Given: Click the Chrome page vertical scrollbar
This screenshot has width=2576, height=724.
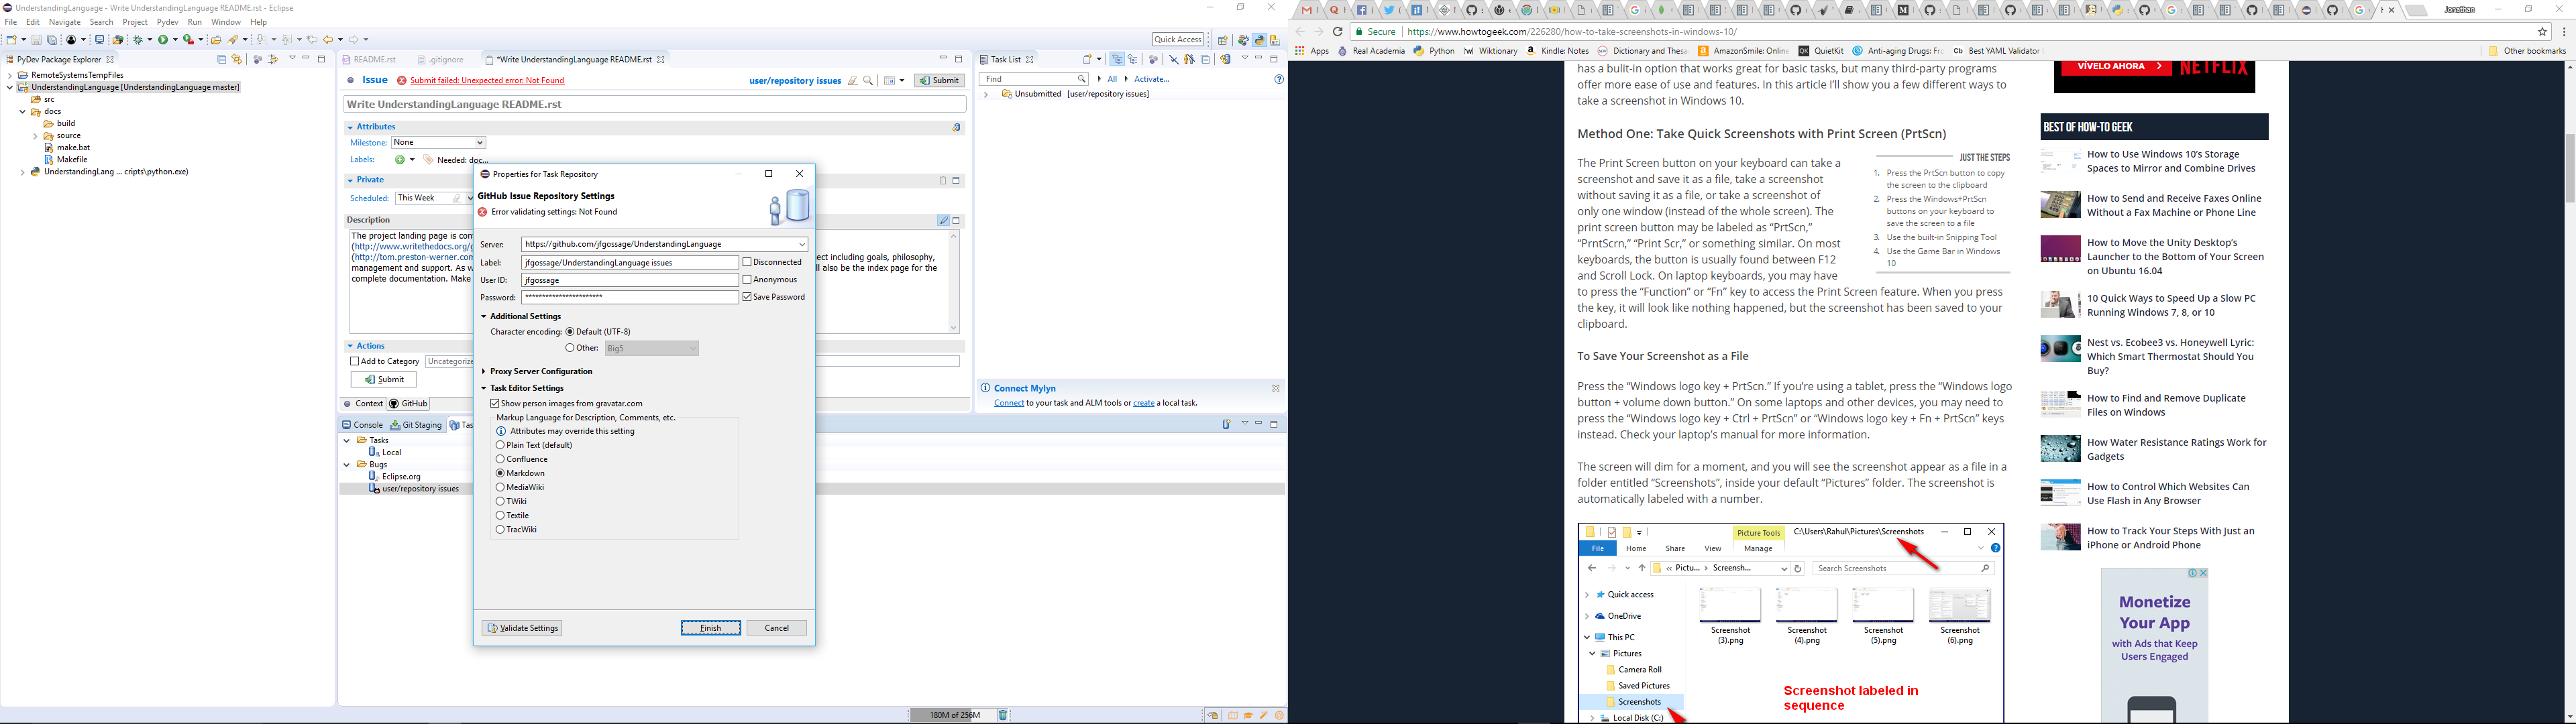Looking at the screenshot, I should pos(2569,168).
